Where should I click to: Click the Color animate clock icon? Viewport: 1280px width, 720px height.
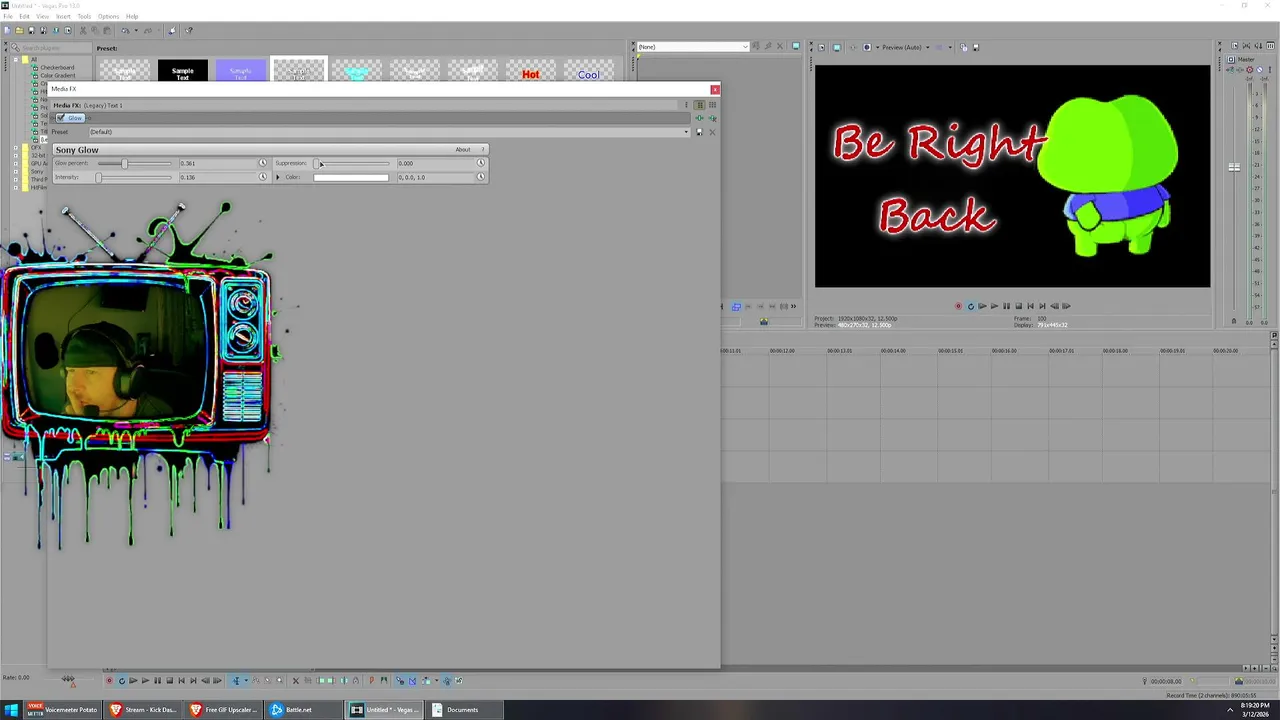[481, 177]
